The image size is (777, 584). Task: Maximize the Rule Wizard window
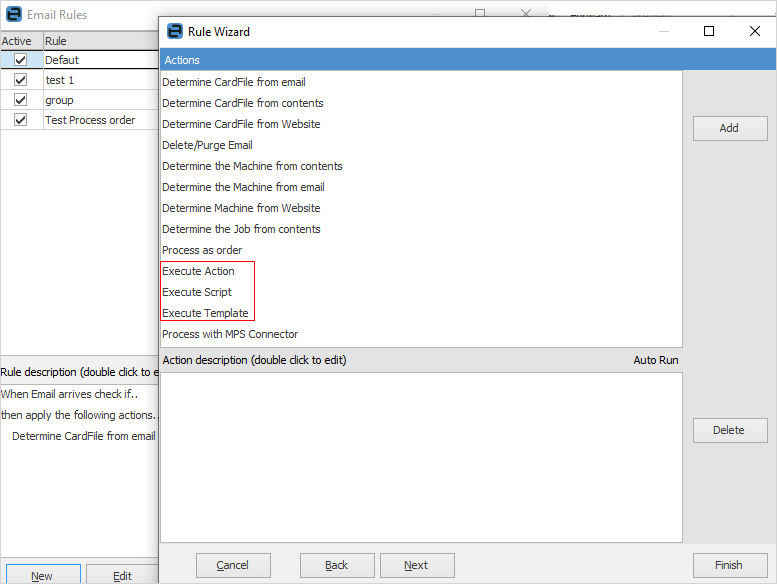[709, 31]
